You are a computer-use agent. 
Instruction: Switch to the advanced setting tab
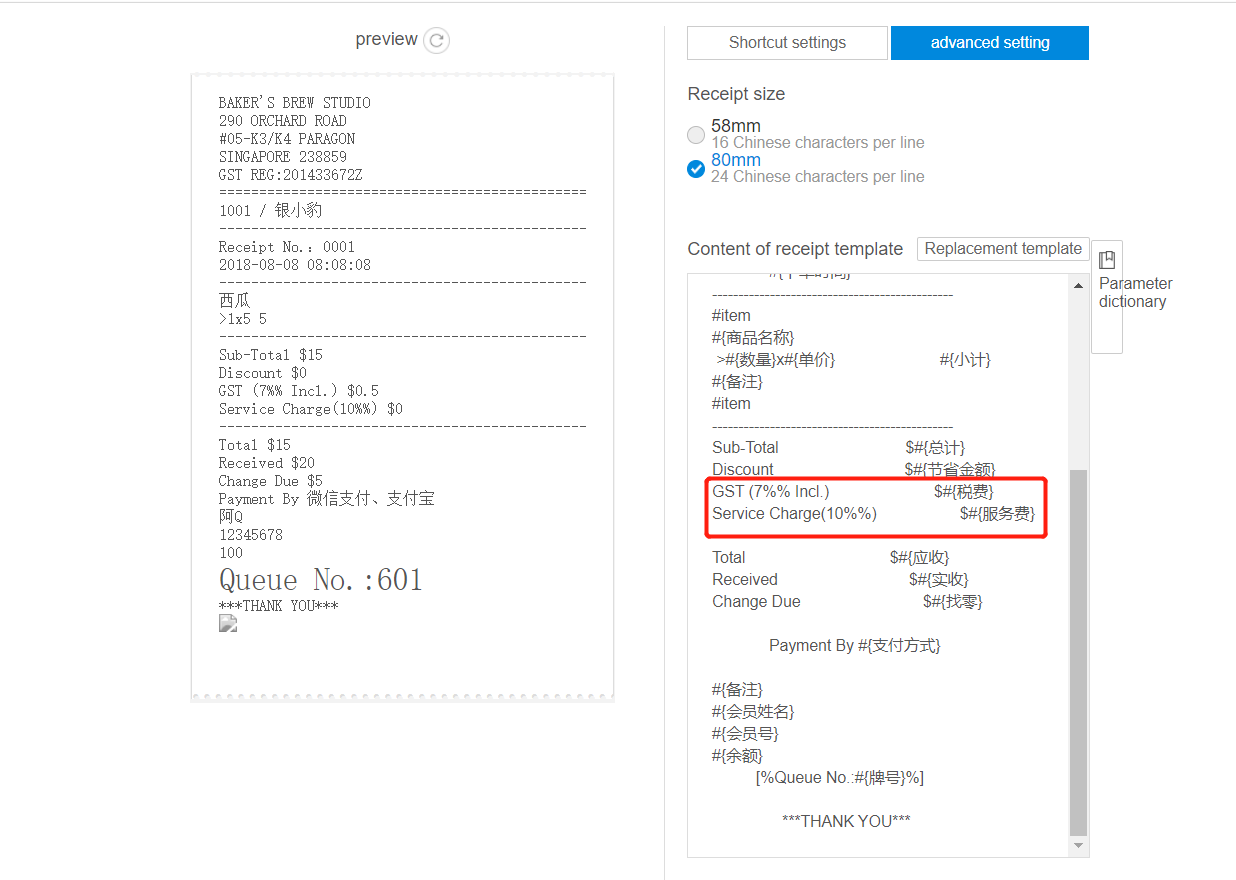pyautogui.click(x=990, y=43)
